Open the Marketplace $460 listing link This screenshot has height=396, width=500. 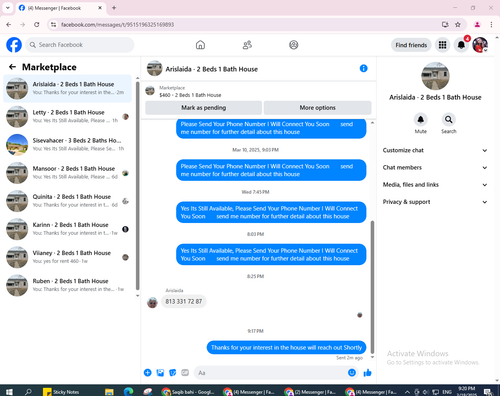pyautogui.click(x=190, y=95)
